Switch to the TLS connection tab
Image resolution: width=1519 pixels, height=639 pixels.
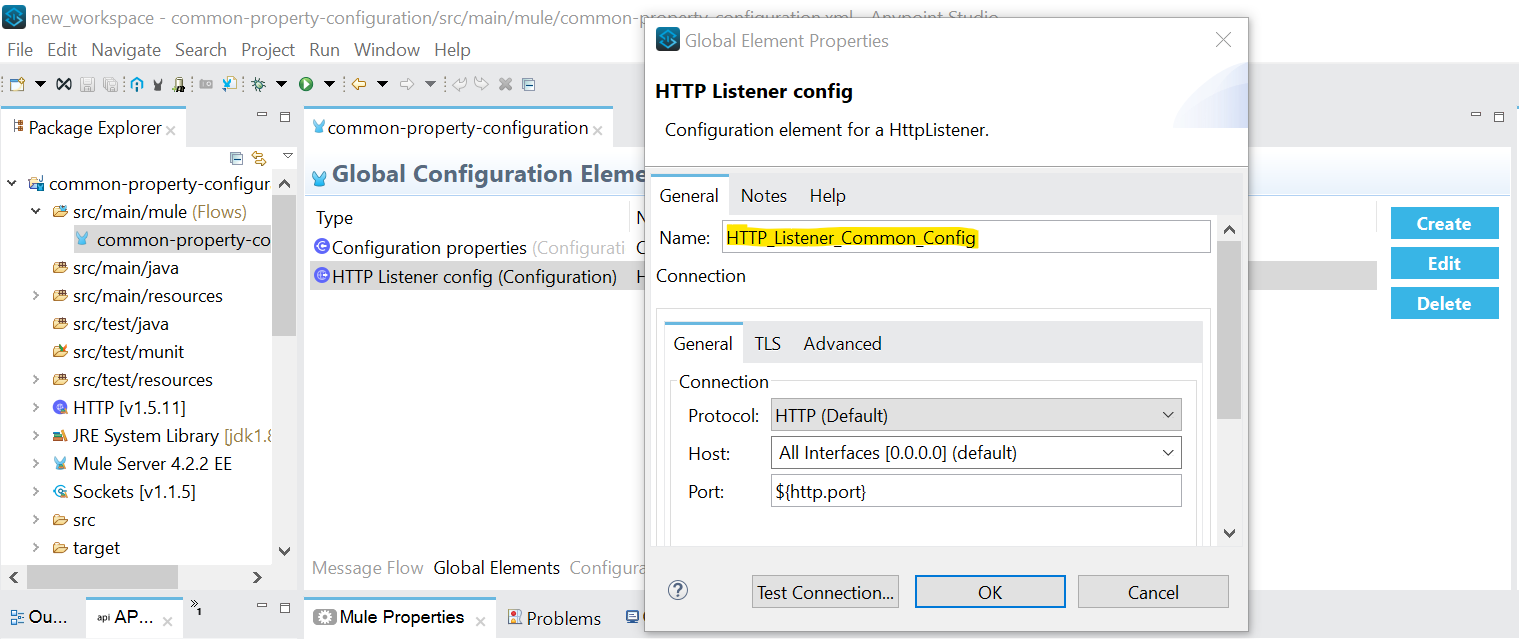point(767,344)
